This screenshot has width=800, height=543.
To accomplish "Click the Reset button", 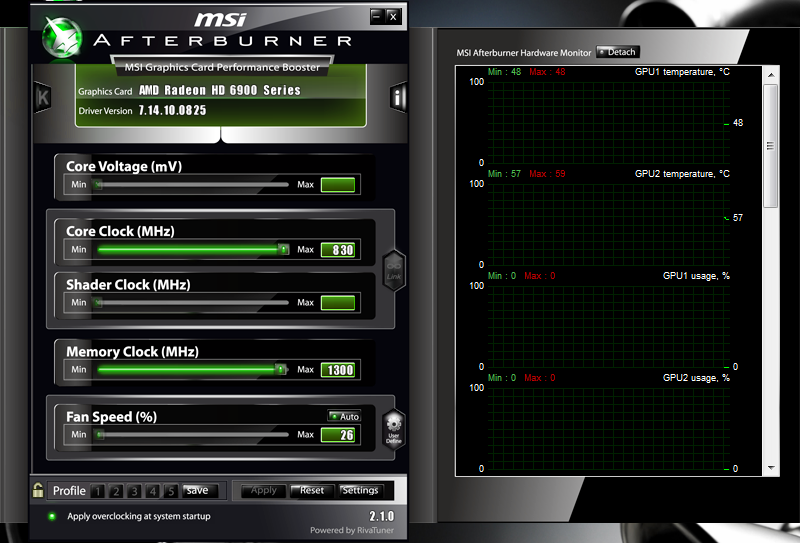I will click(x=312, y=490).
